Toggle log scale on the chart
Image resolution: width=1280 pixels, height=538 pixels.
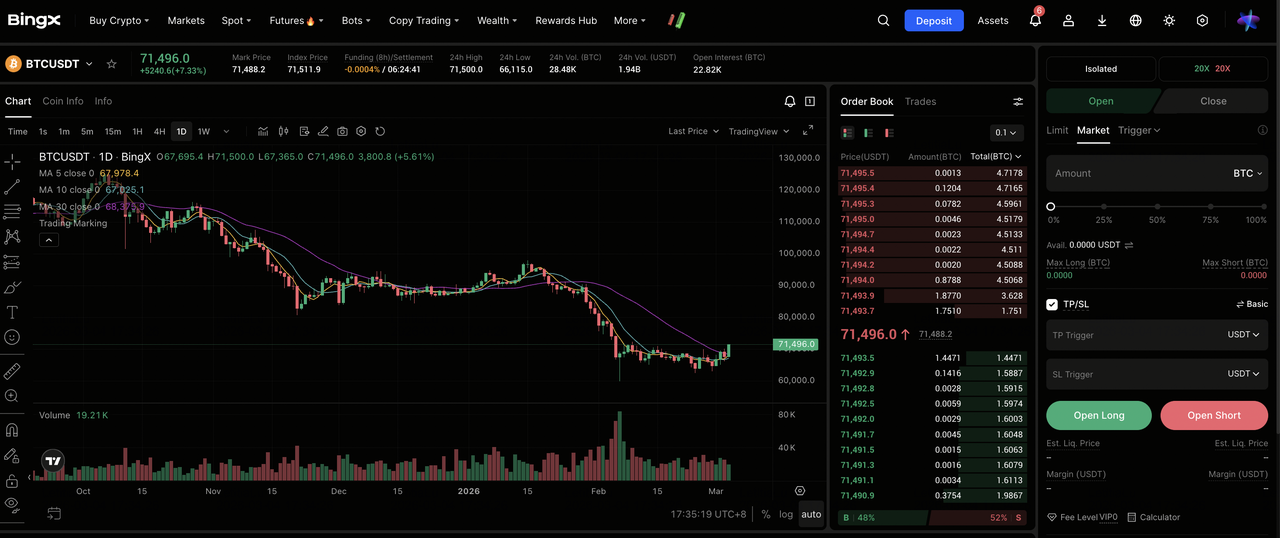[x=786, y=514]
